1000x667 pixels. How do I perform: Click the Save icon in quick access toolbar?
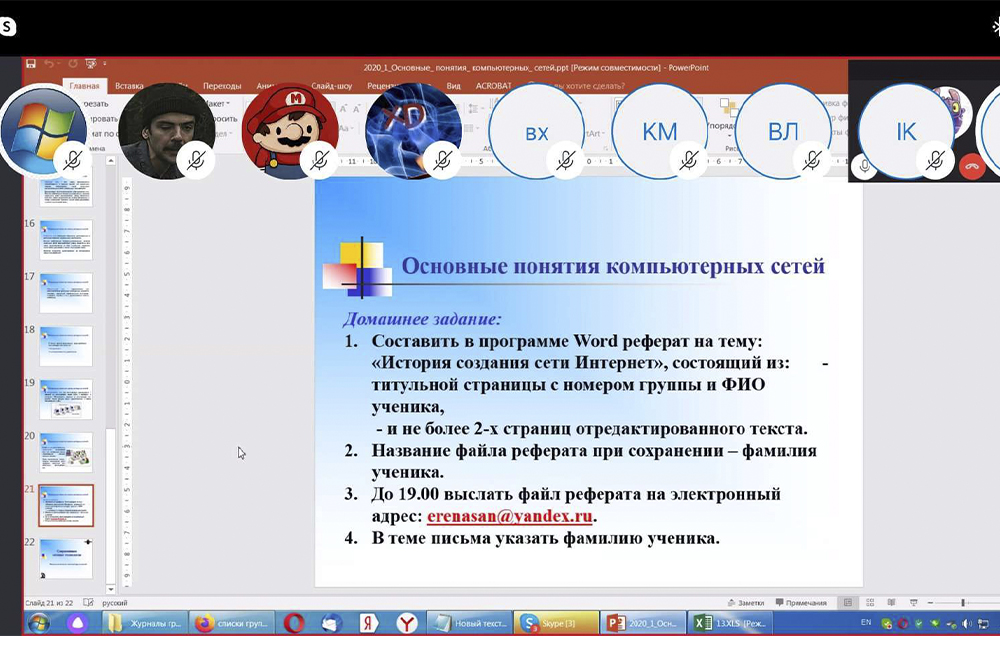tap(31, 64)
